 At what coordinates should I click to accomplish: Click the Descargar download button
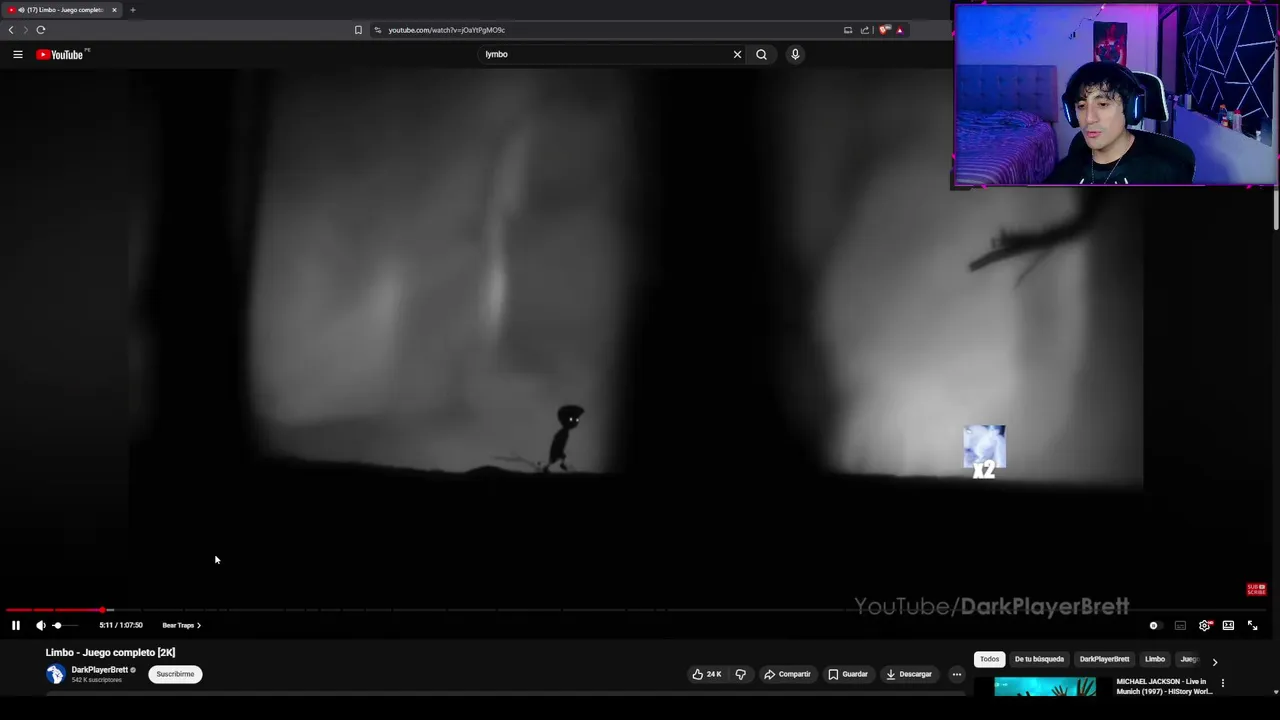point(908,674)
